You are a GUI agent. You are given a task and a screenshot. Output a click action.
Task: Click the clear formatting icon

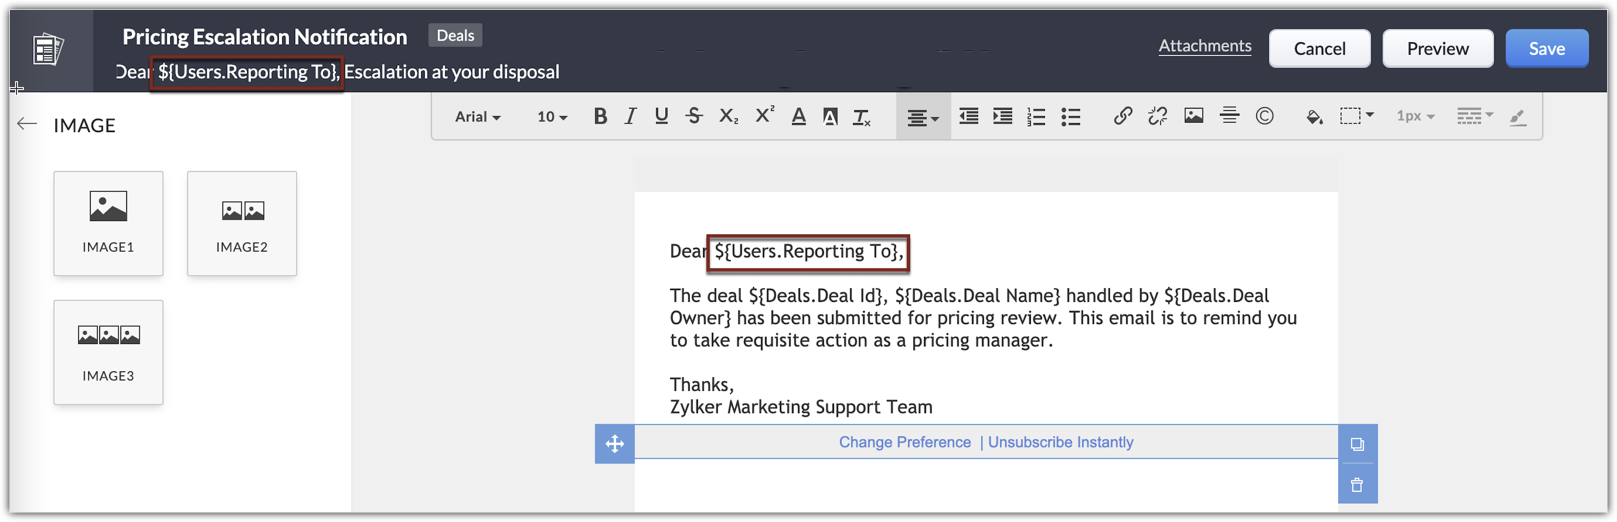click(x=861, y=117)
